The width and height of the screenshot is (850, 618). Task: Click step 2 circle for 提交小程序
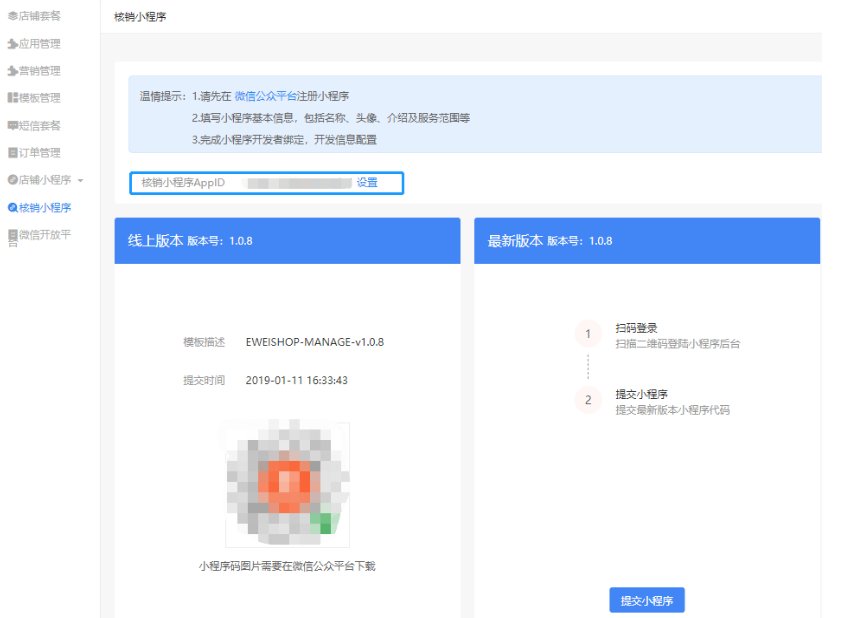click(588, 400)
